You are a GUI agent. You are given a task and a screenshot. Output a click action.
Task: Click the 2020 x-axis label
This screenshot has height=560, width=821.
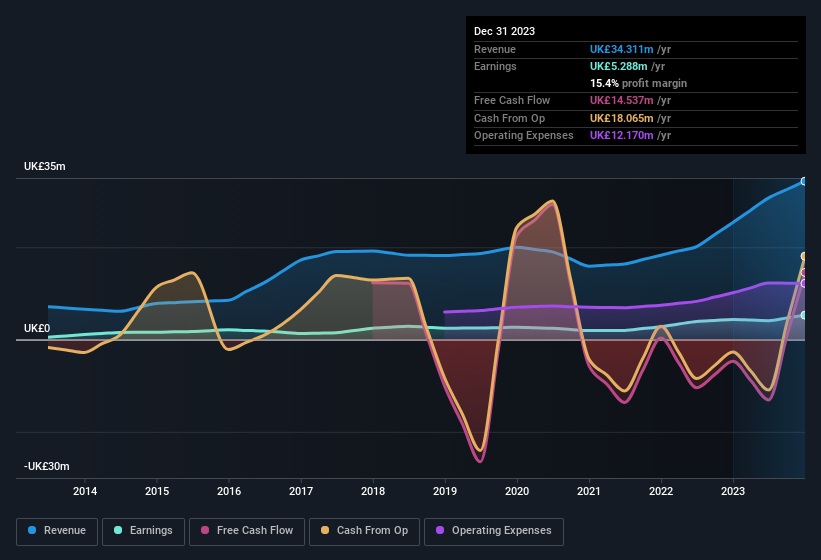[517, 491]
